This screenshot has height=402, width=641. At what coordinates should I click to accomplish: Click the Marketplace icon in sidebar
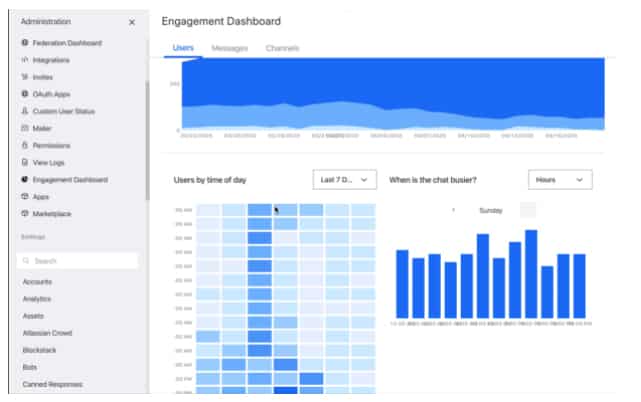pos(25,213)
